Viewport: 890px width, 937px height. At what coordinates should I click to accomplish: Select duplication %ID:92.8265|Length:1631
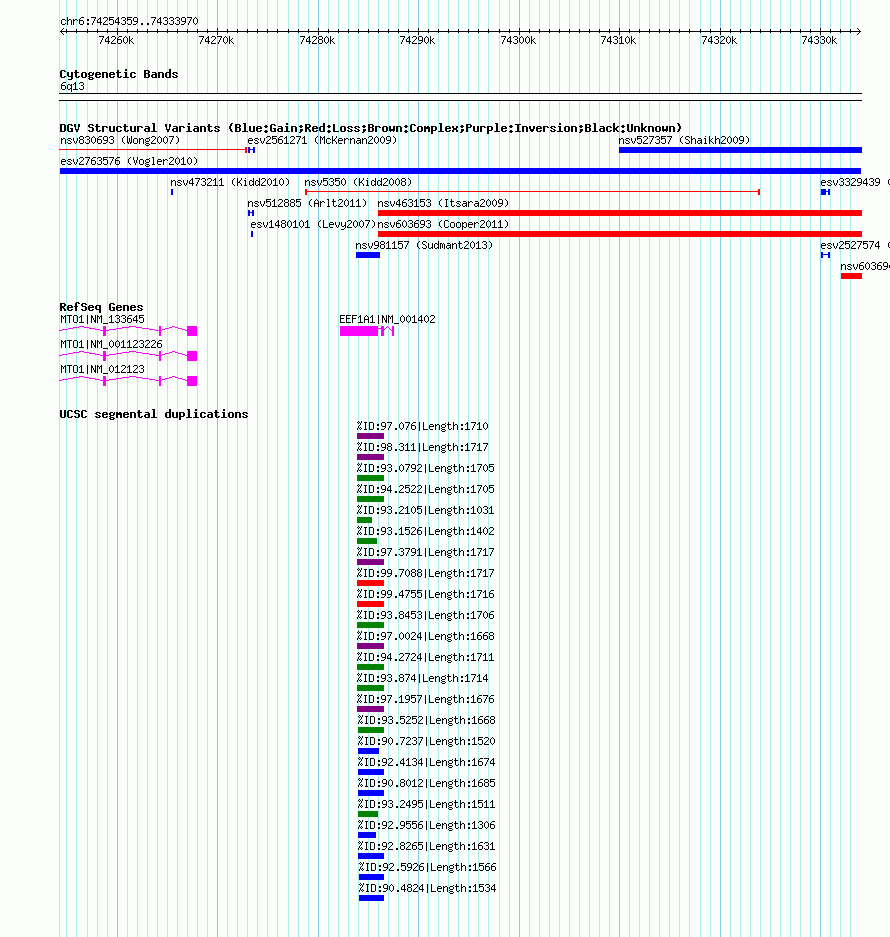click(x=427, y=846)
